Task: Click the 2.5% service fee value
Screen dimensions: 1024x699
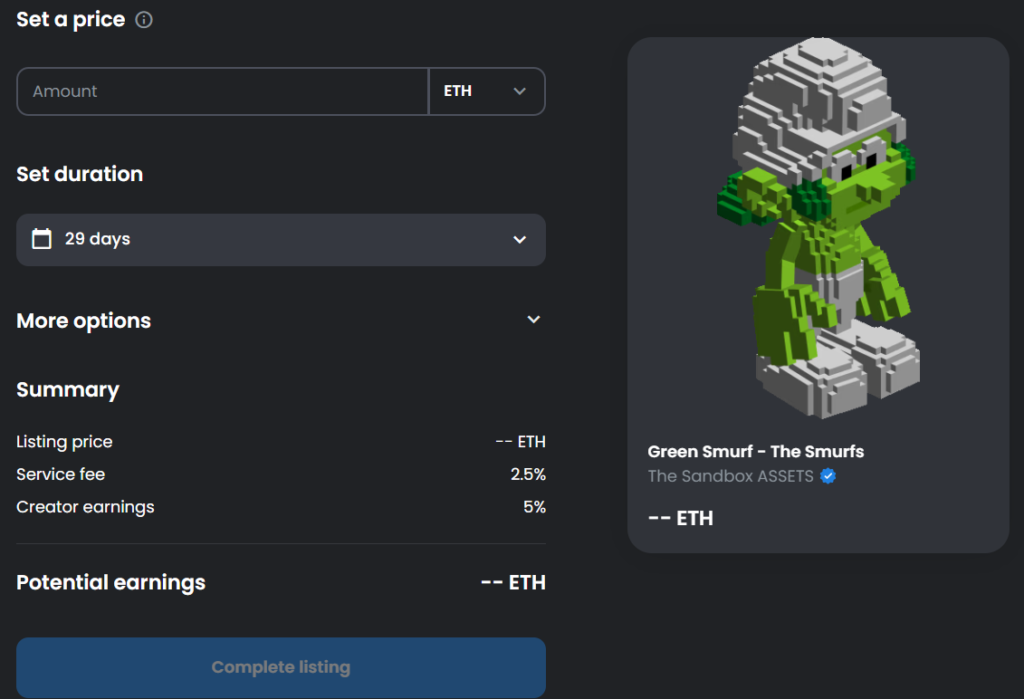Action: click(528, 474)
